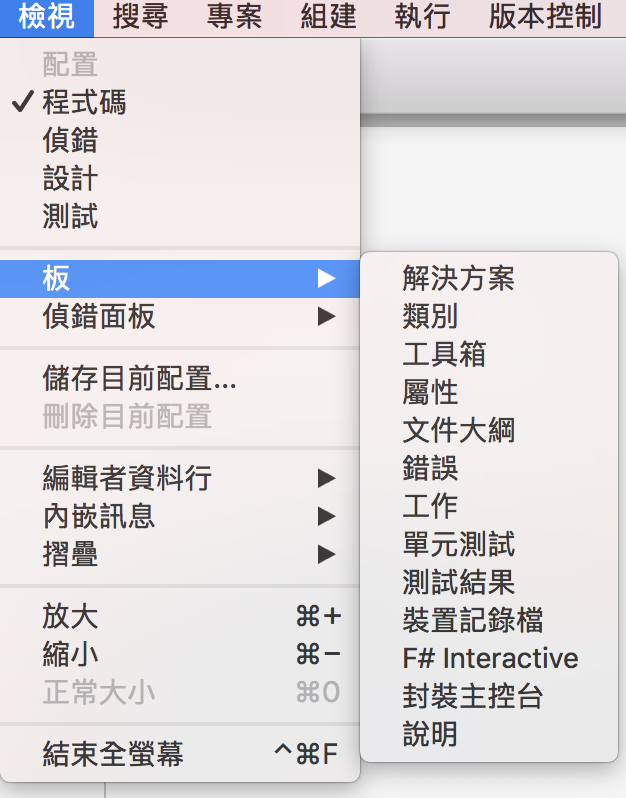
Task: Expand the 偵錯面板 submenu
Action: coord(180,317)
